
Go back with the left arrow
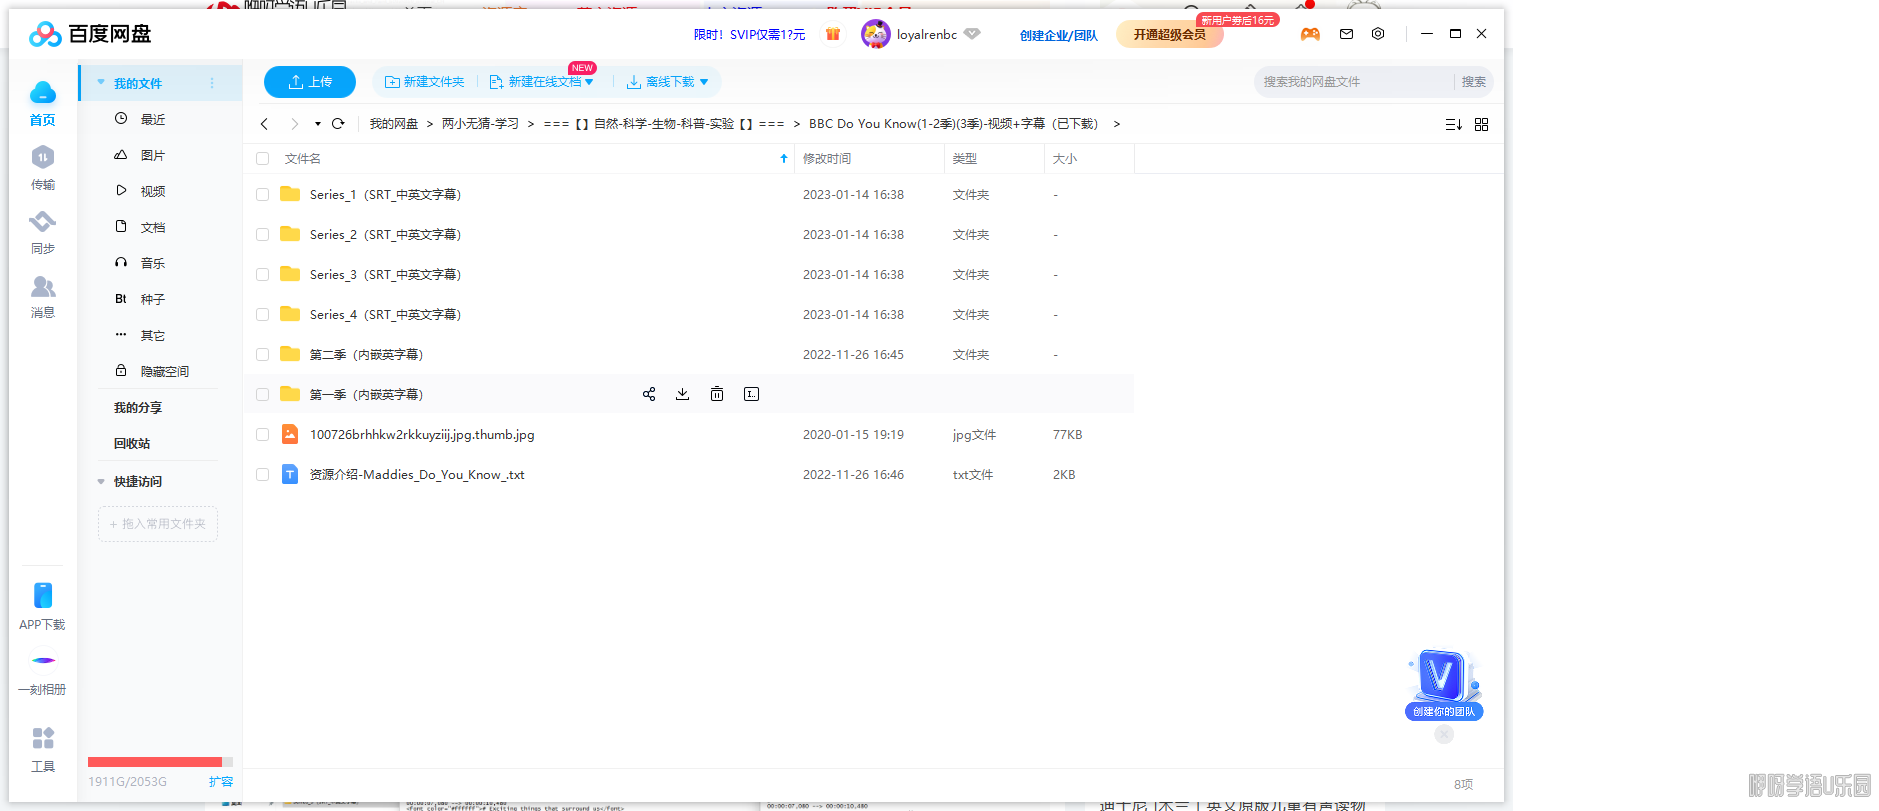coord(264,124)
